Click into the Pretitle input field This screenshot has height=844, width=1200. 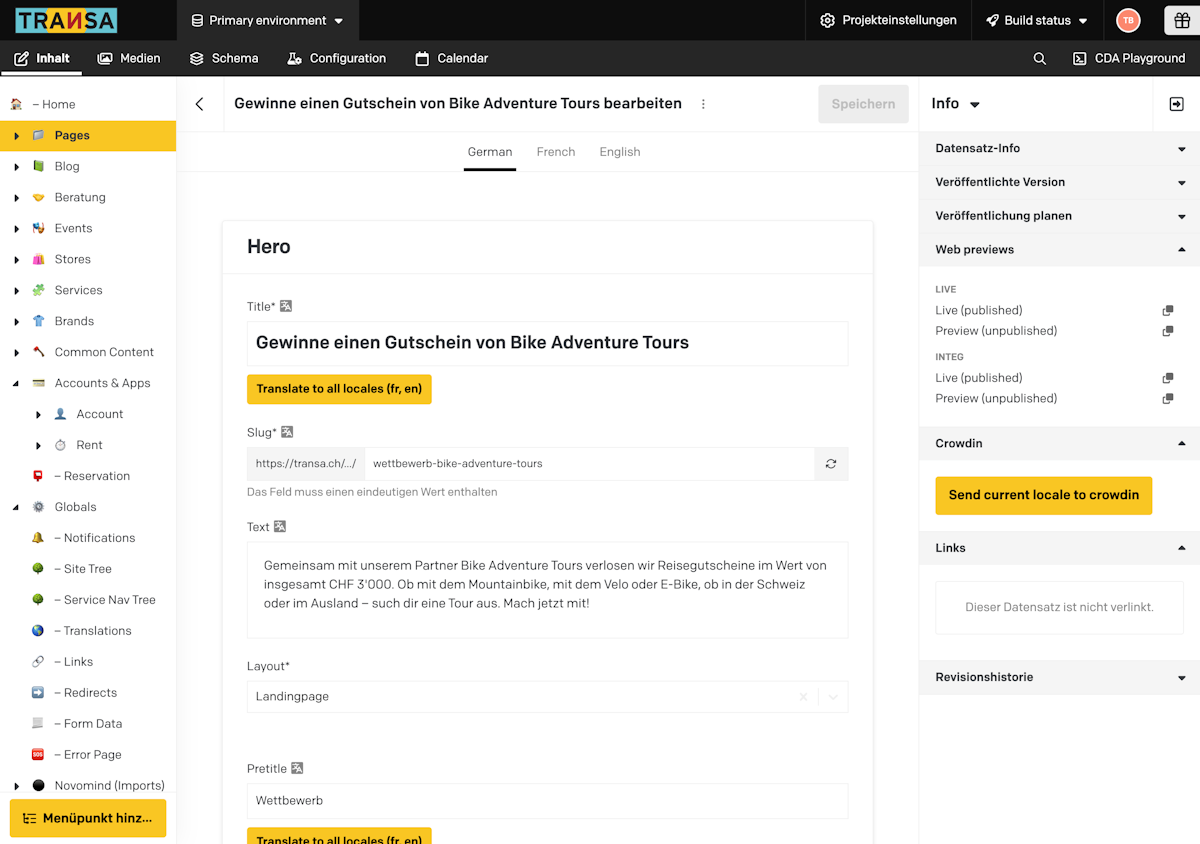tap(548, 801)
